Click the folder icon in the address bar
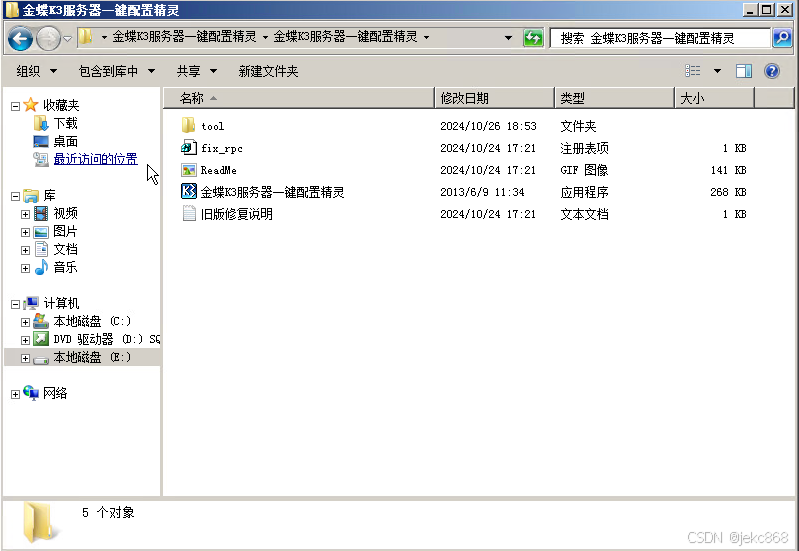 click(x=86, y=37)
